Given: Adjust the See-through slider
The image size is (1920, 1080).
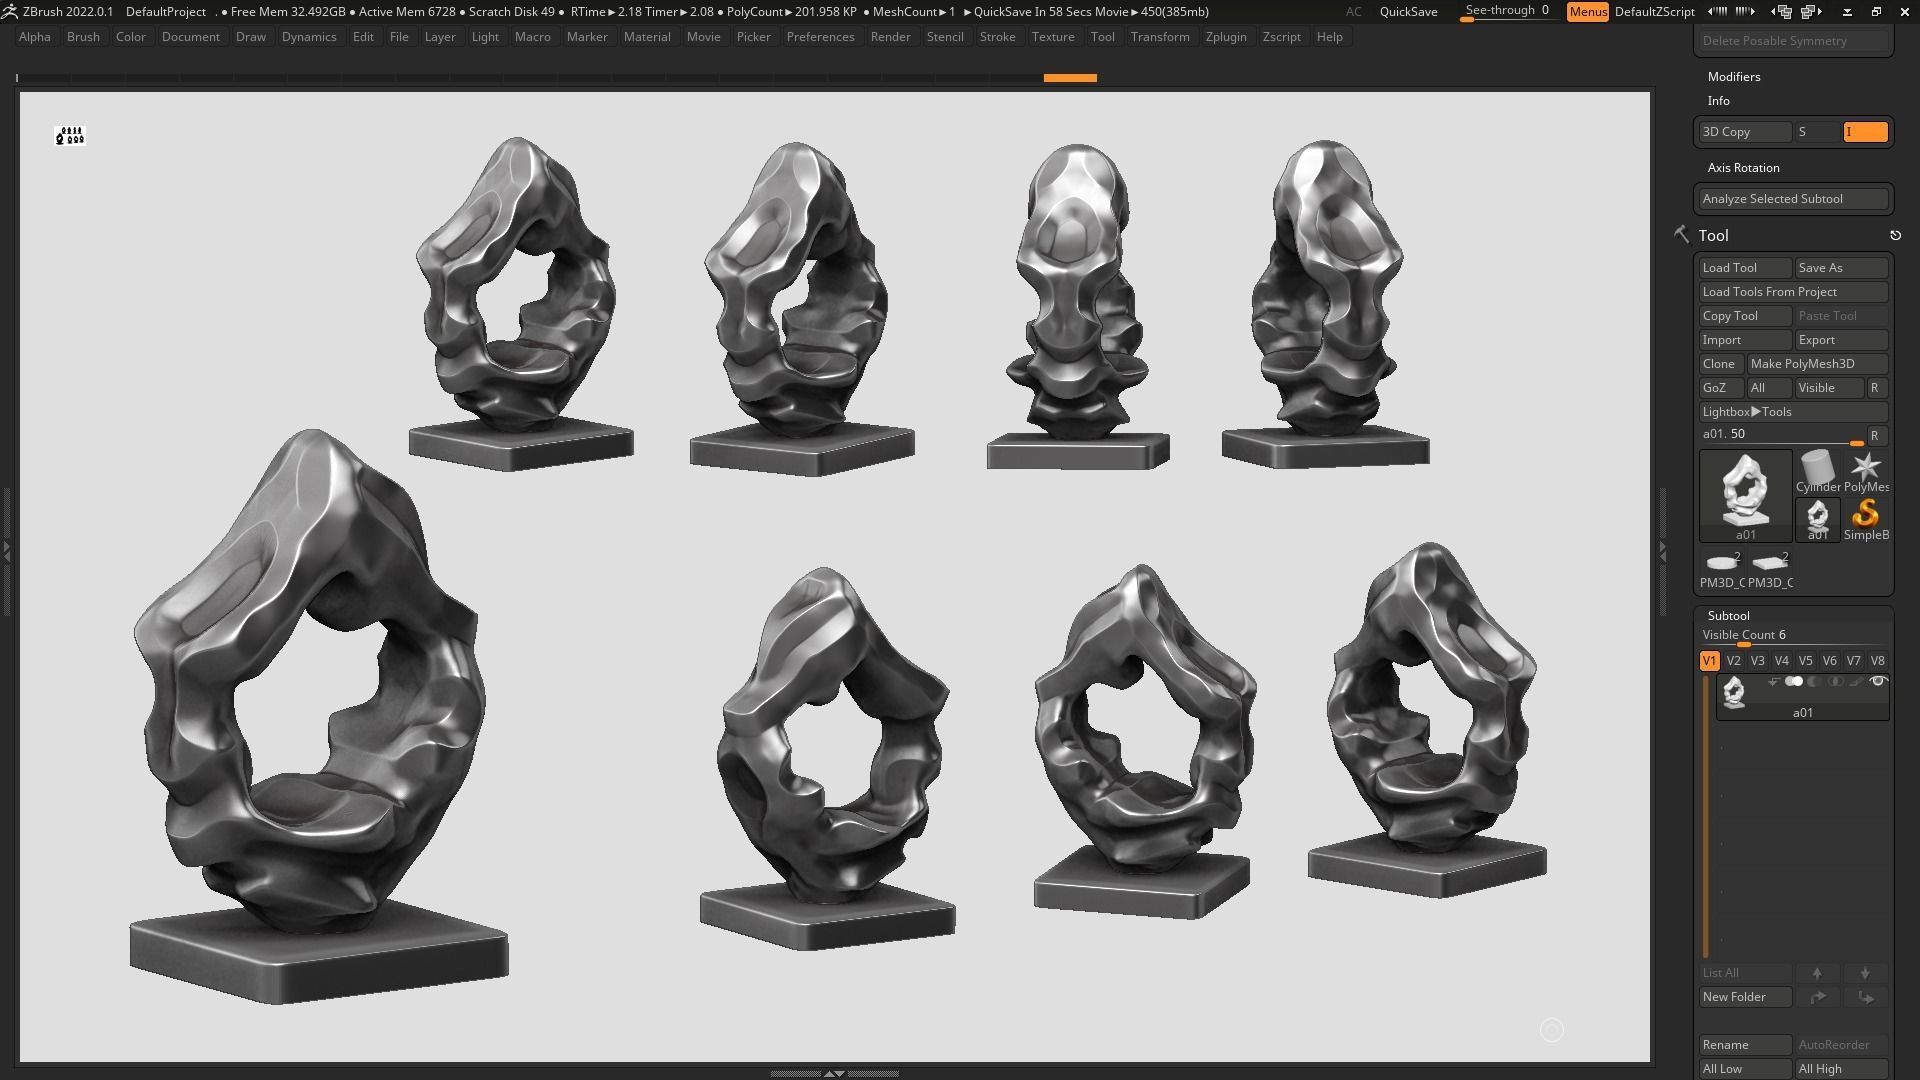Looking at the screenshot, I should tap(1507, 12).
